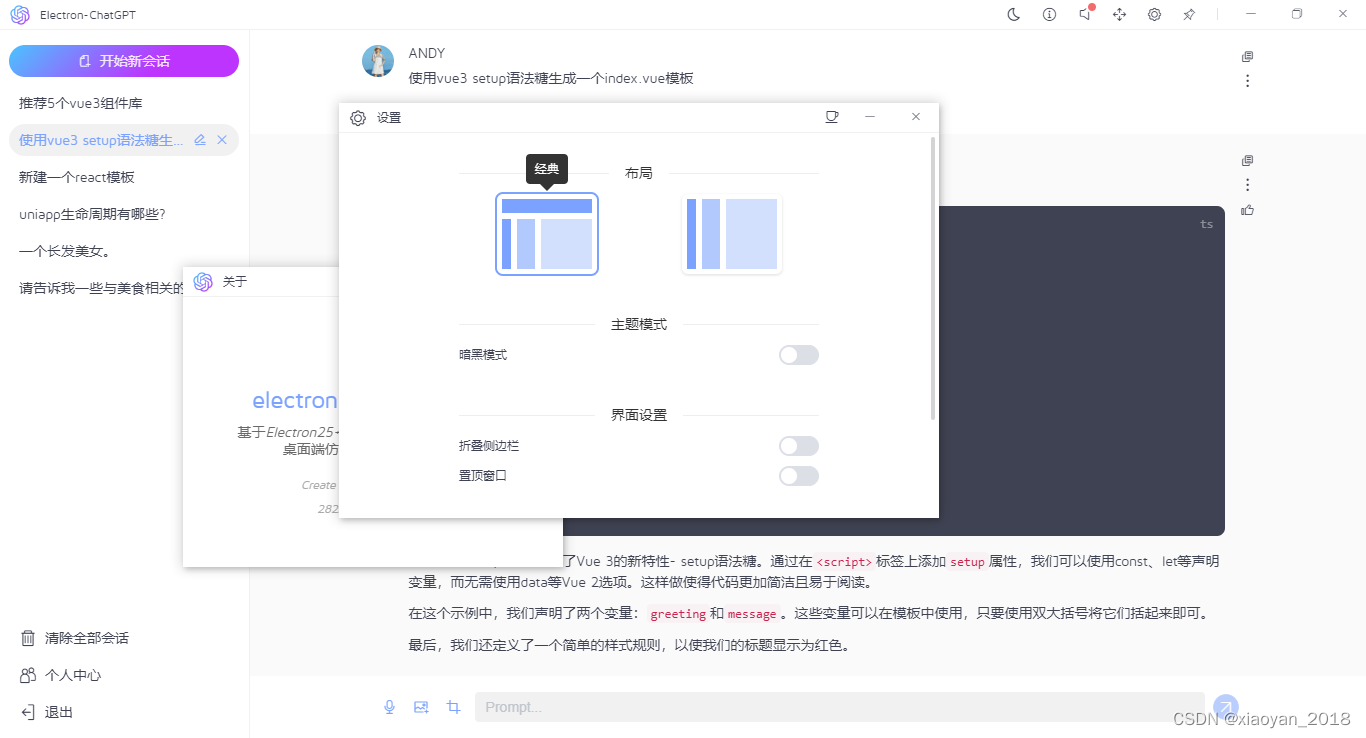Open conversation 一个长发美女。
The width and height of the screenshot is (1366, 738).
124,251
